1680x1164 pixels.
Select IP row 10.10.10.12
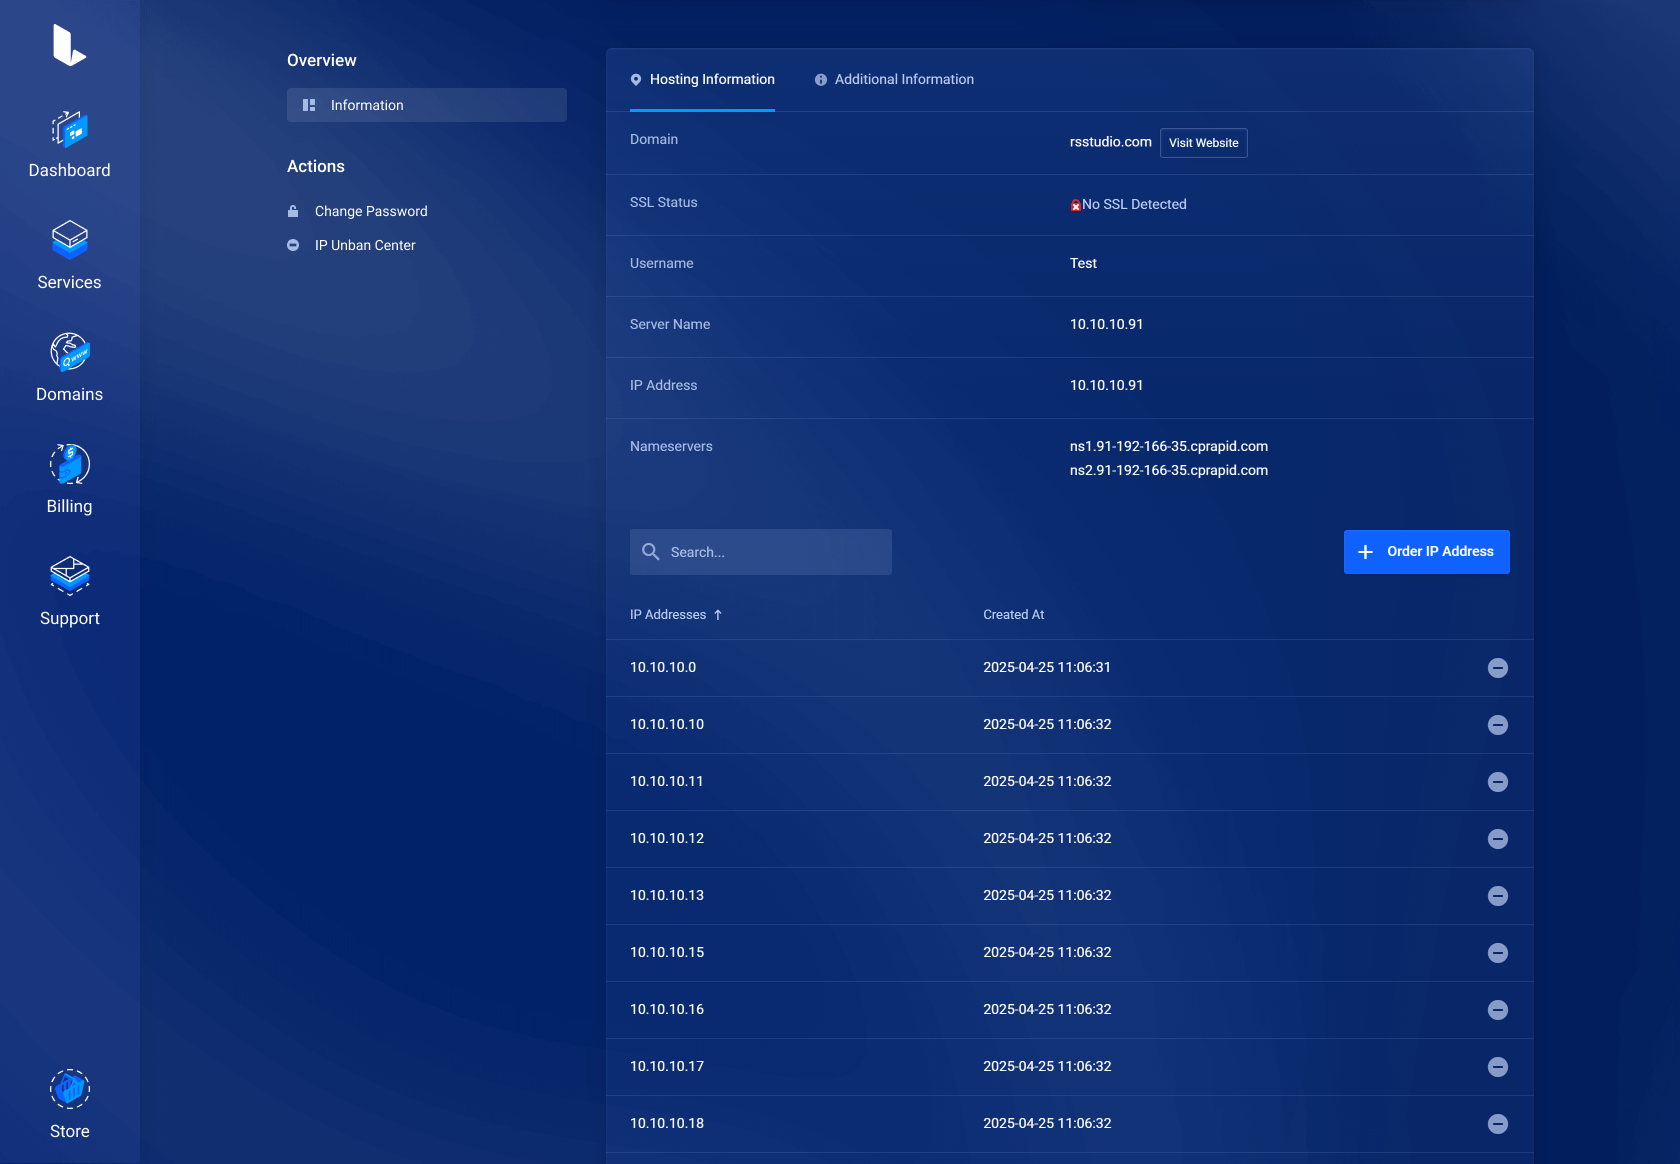pos(1069,839)
